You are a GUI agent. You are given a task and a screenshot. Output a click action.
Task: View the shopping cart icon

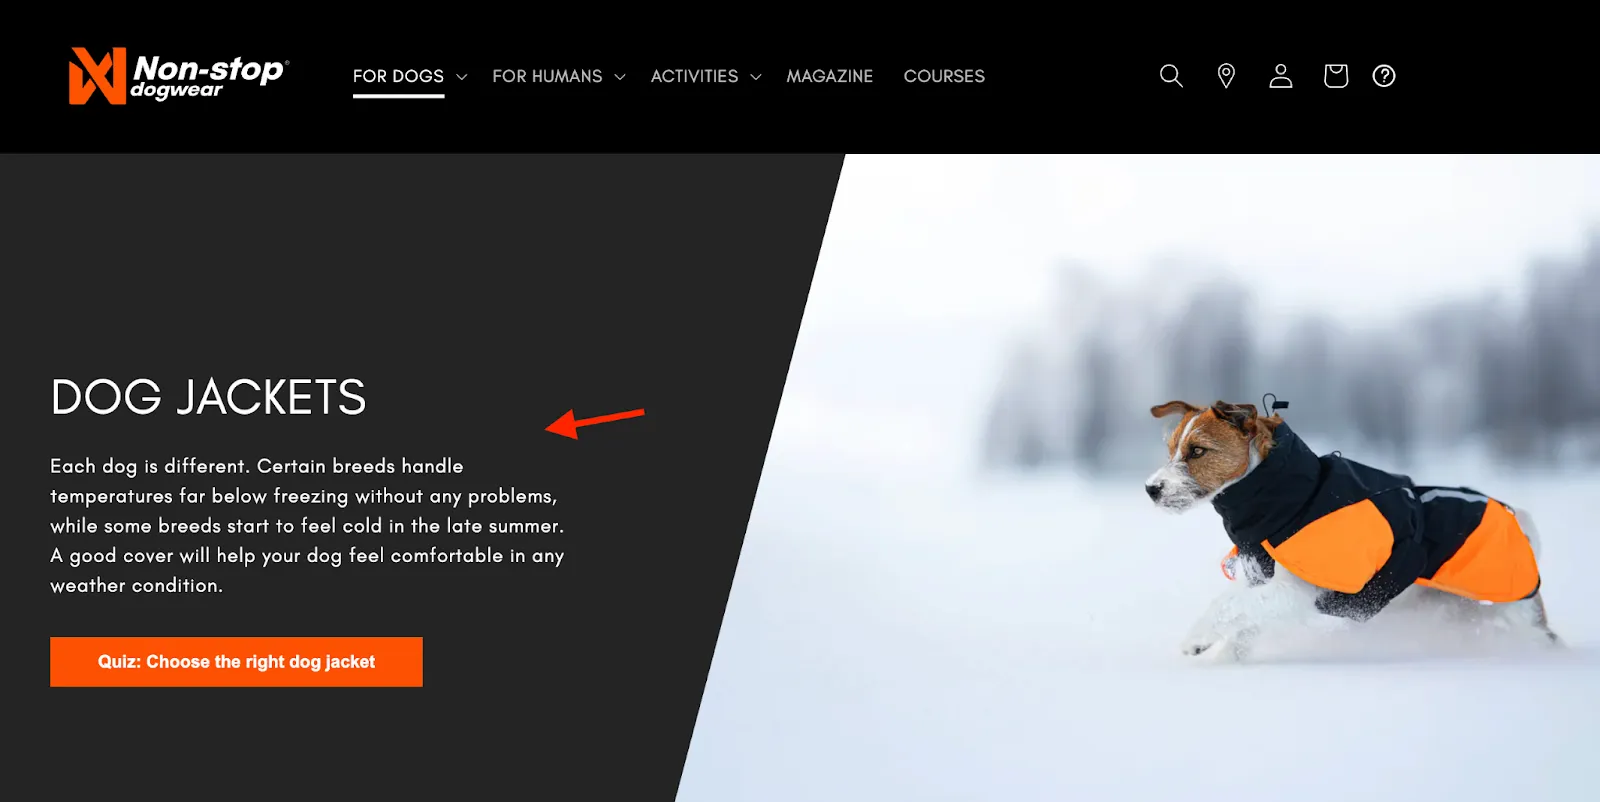1336,76
